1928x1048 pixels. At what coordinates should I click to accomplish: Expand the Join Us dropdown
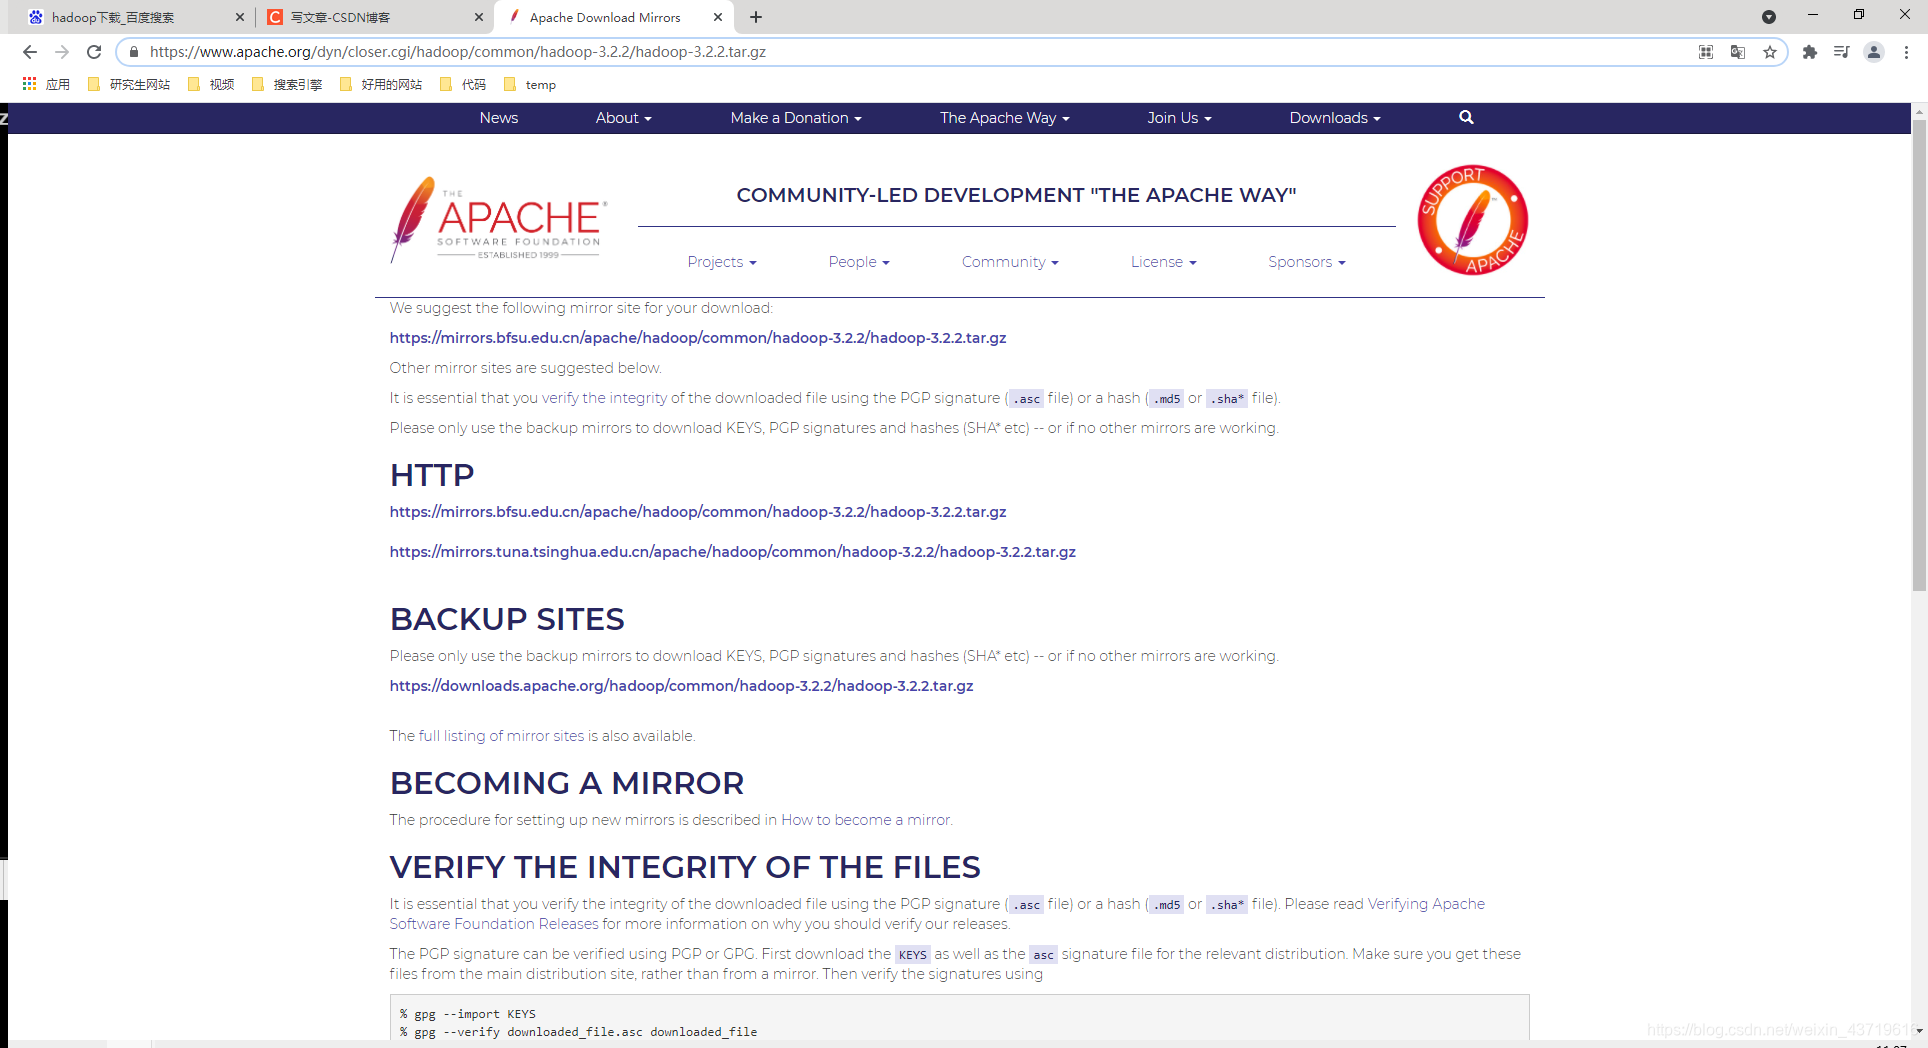1179,118
